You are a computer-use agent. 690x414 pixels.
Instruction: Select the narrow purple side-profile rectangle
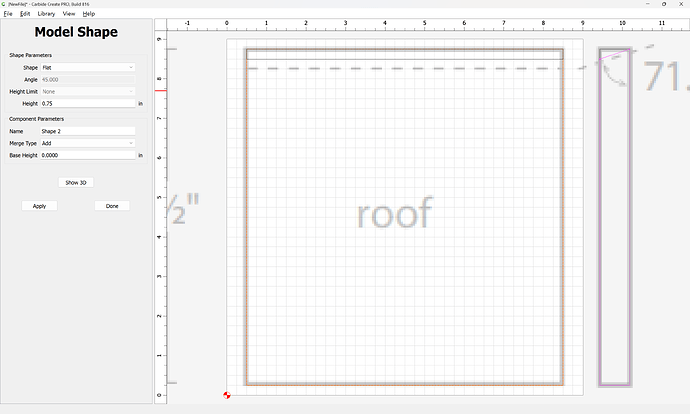(615, 218)
